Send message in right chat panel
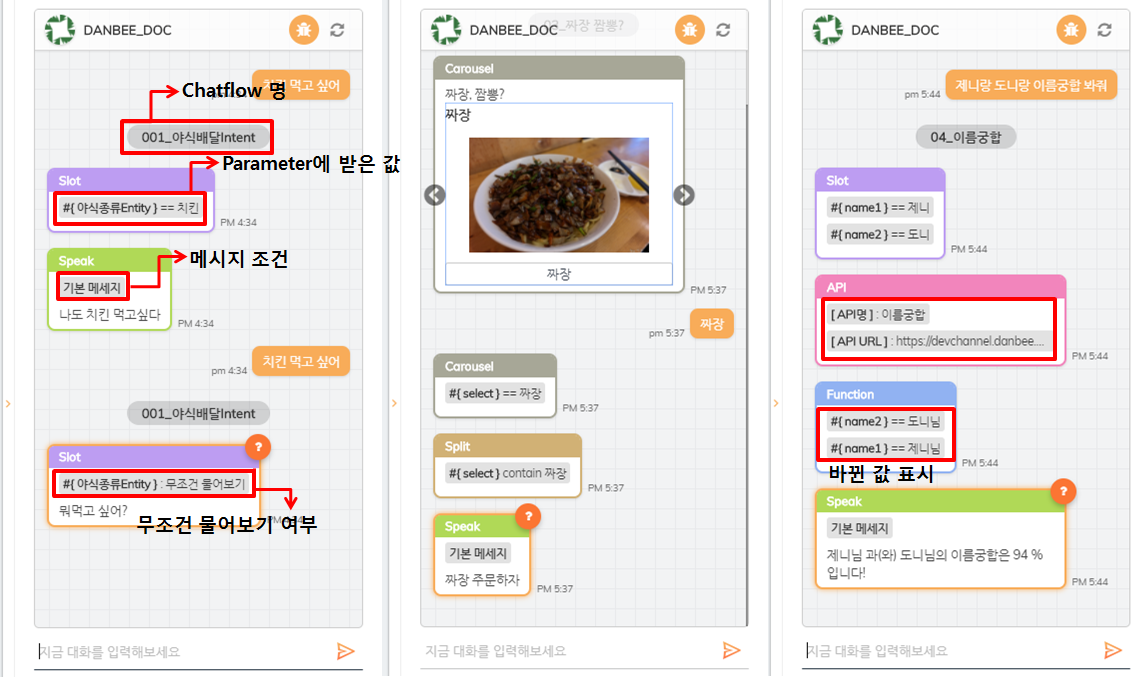Screen dimensions: 1148x677 pos(1113,650)
